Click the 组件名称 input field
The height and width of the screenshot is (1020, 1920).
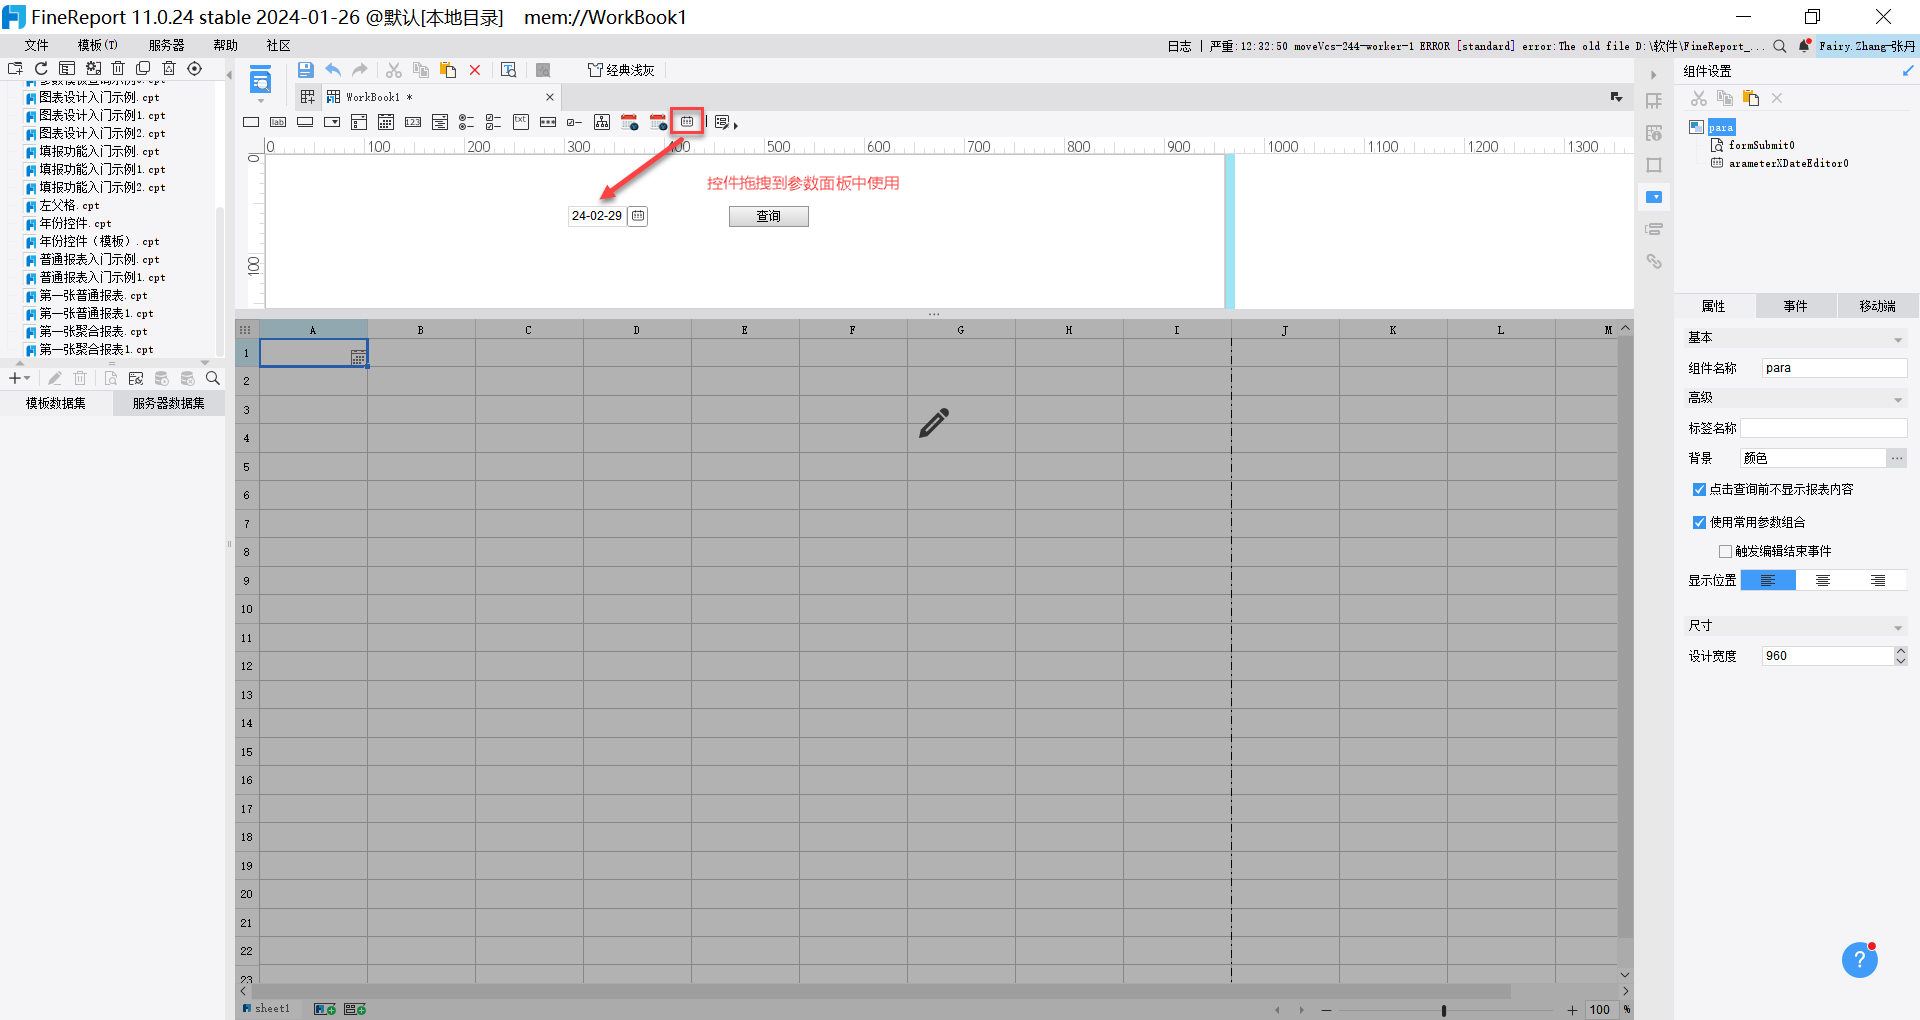click(x=1834, y=368)
